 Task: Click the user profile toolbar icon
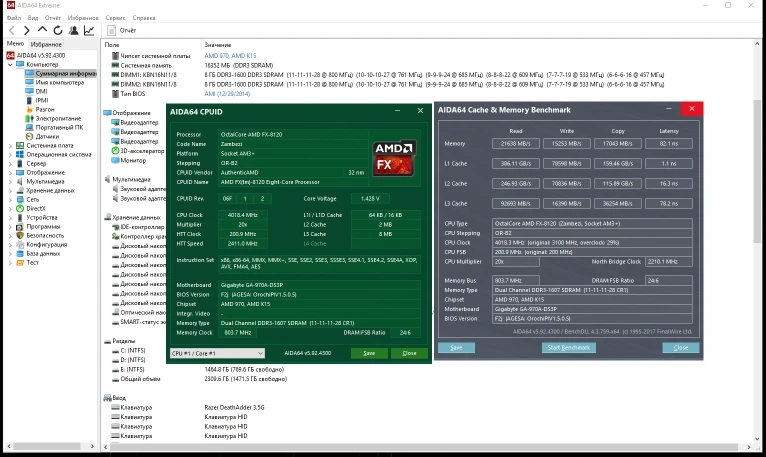(x=73, y=30)
